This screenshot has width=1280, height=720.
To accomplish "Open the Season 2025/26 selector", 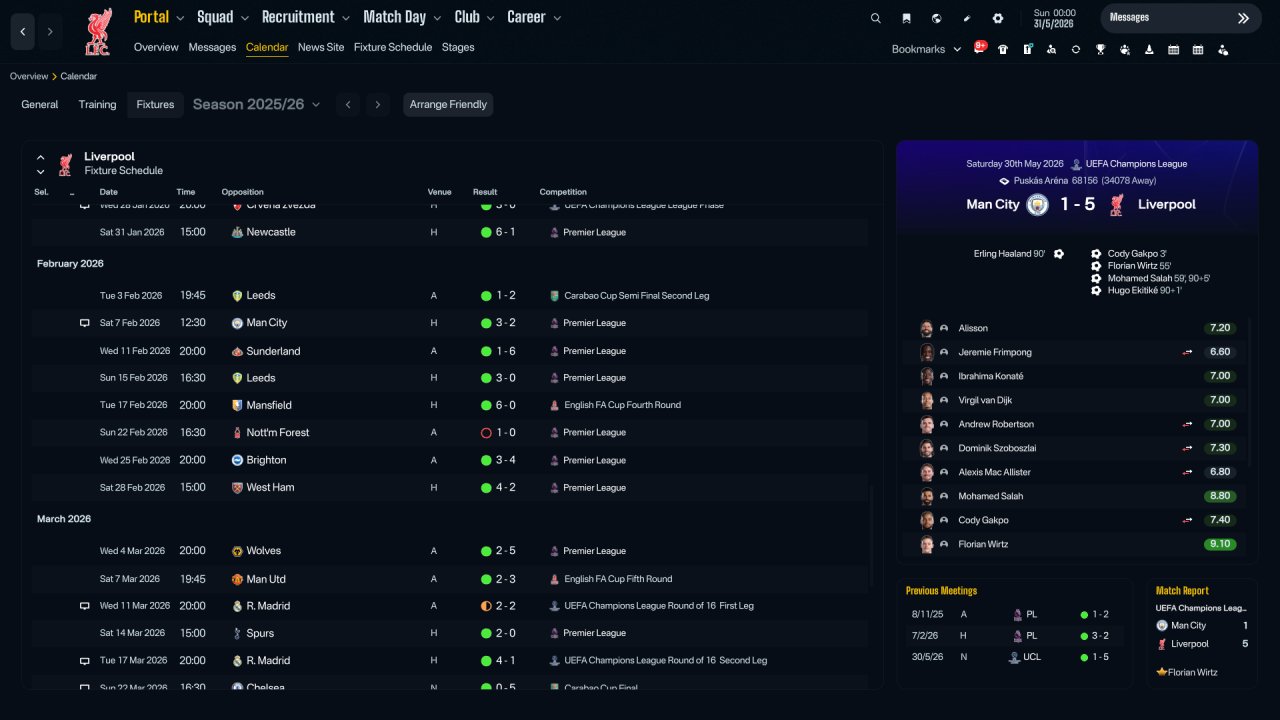I will click(x=256, y=104).
